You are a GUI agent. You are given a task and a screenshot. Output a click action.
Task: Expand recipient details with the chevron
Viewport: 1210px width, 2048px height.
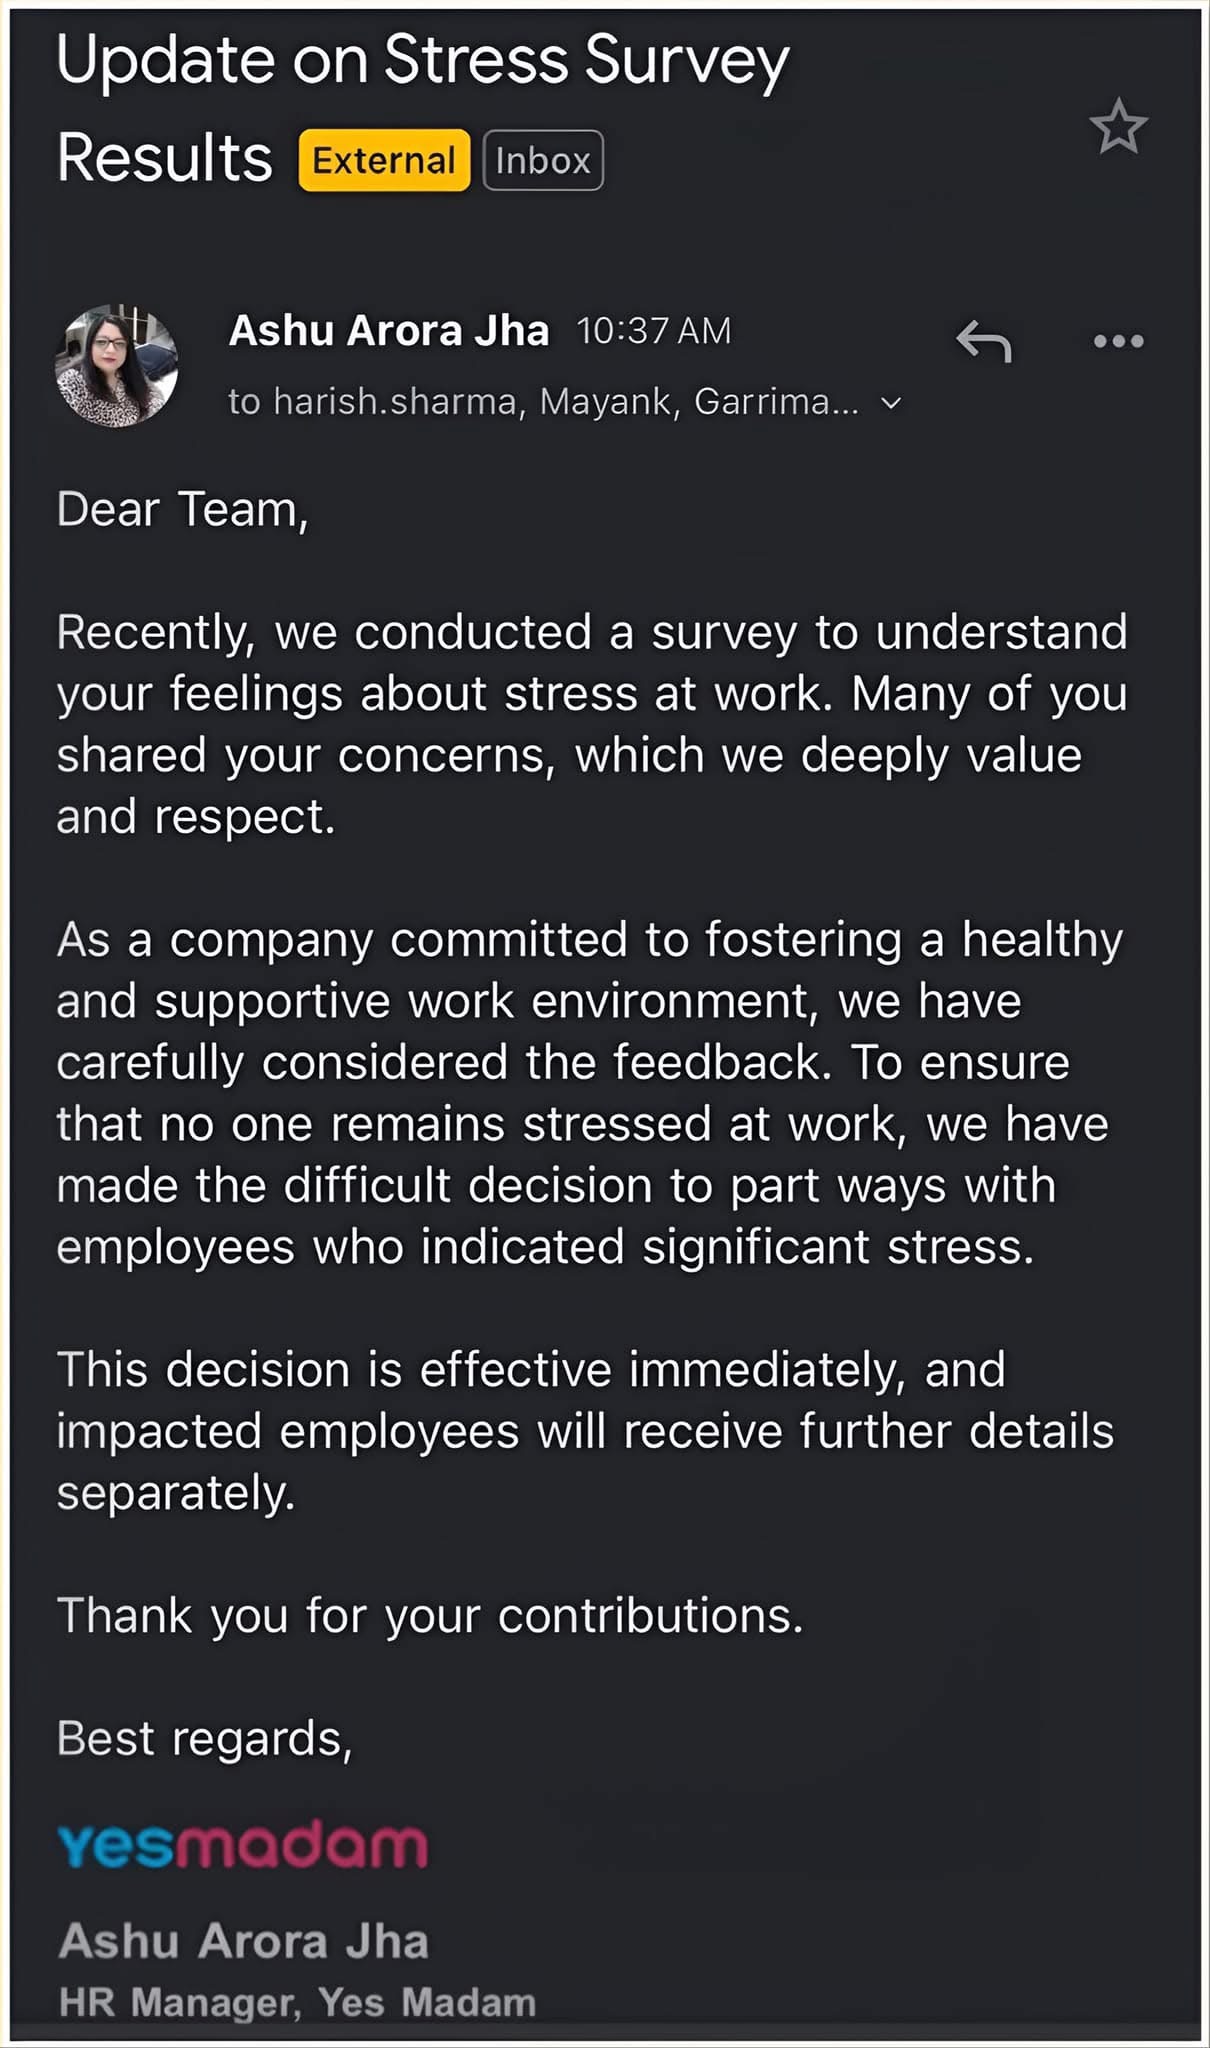click(x=890, y=403)
